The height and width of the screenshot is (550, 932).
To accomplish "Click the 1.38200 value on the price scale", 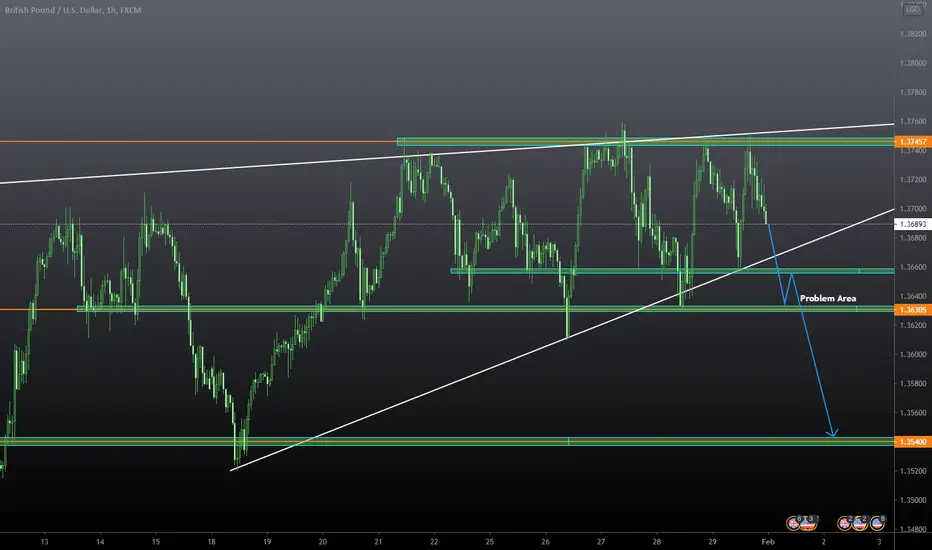I will (913, 34).
